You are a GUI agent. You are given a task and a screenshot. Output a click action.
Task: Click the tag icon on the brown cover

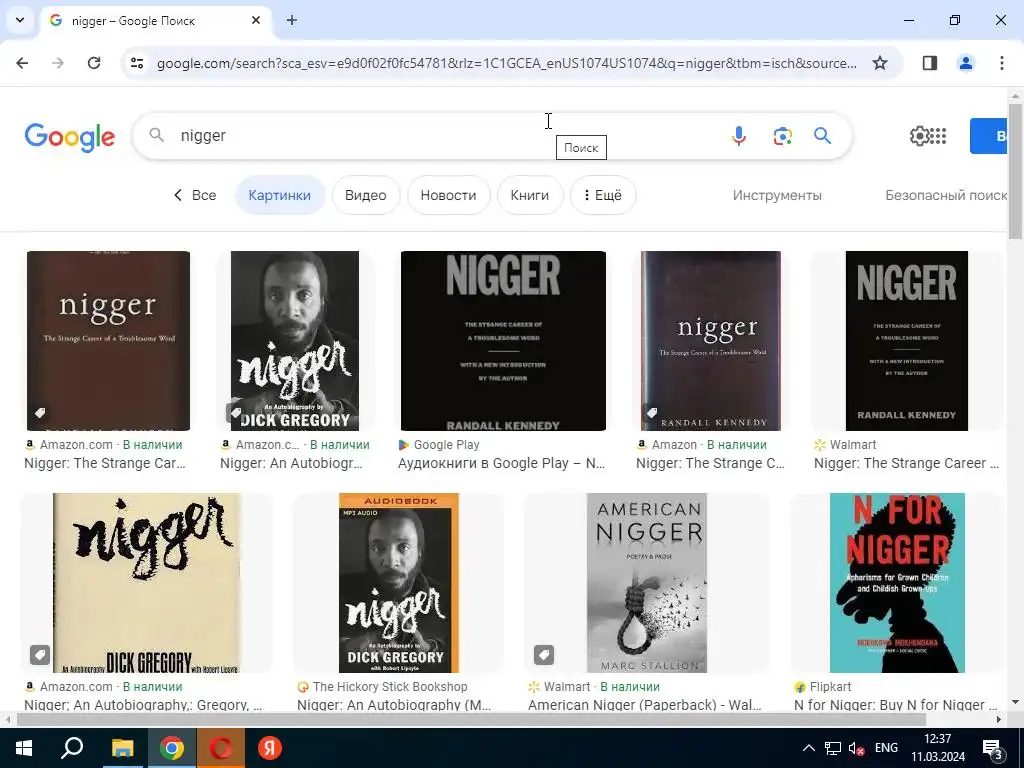tap(40, 413)
